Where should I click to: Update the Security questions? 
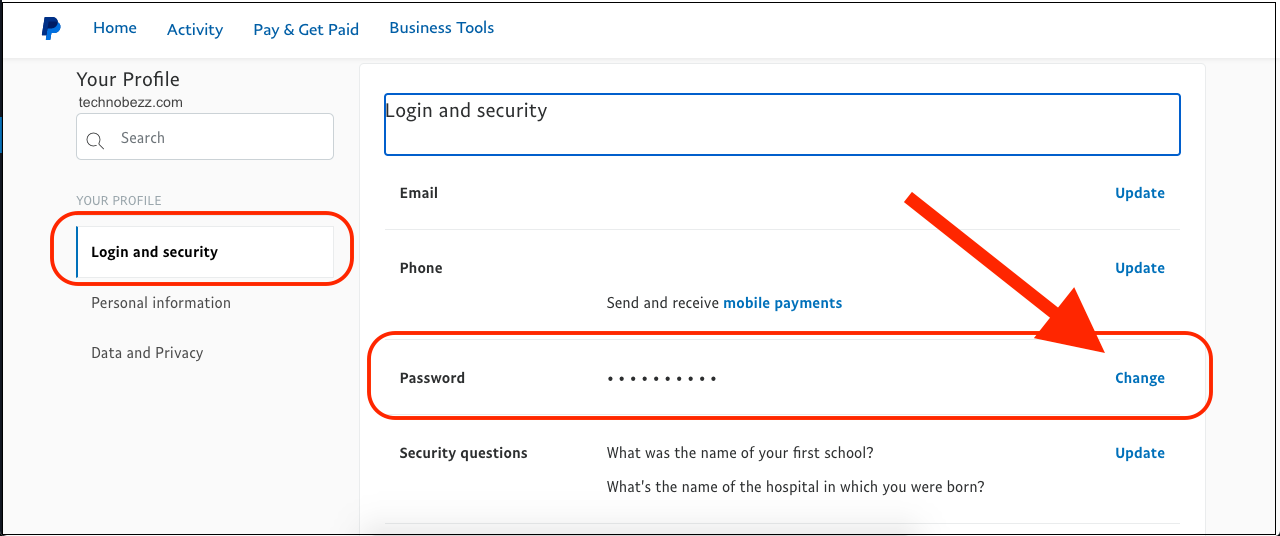tap(1140, 453)
